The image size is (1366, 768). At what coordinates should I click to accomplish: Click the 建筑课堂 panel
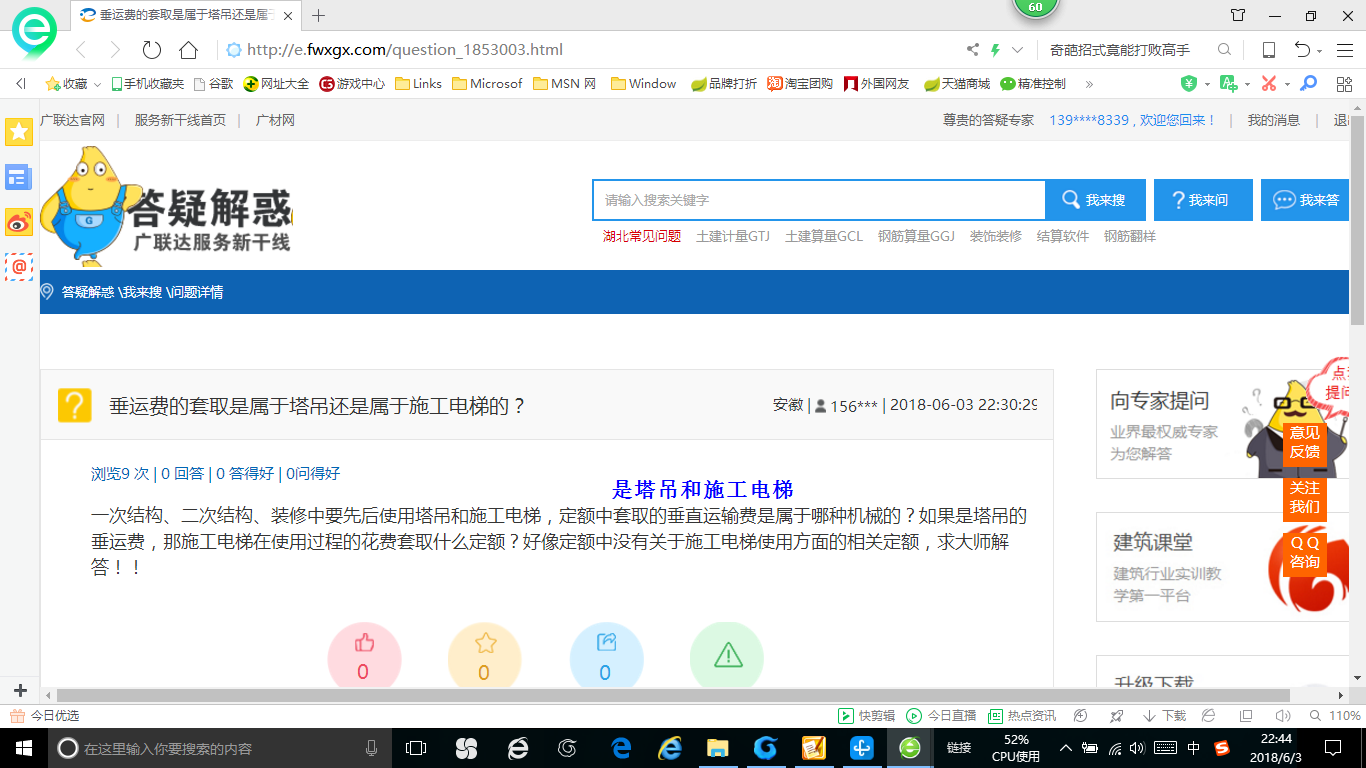pyautogui.click(x=1222, y=567)
